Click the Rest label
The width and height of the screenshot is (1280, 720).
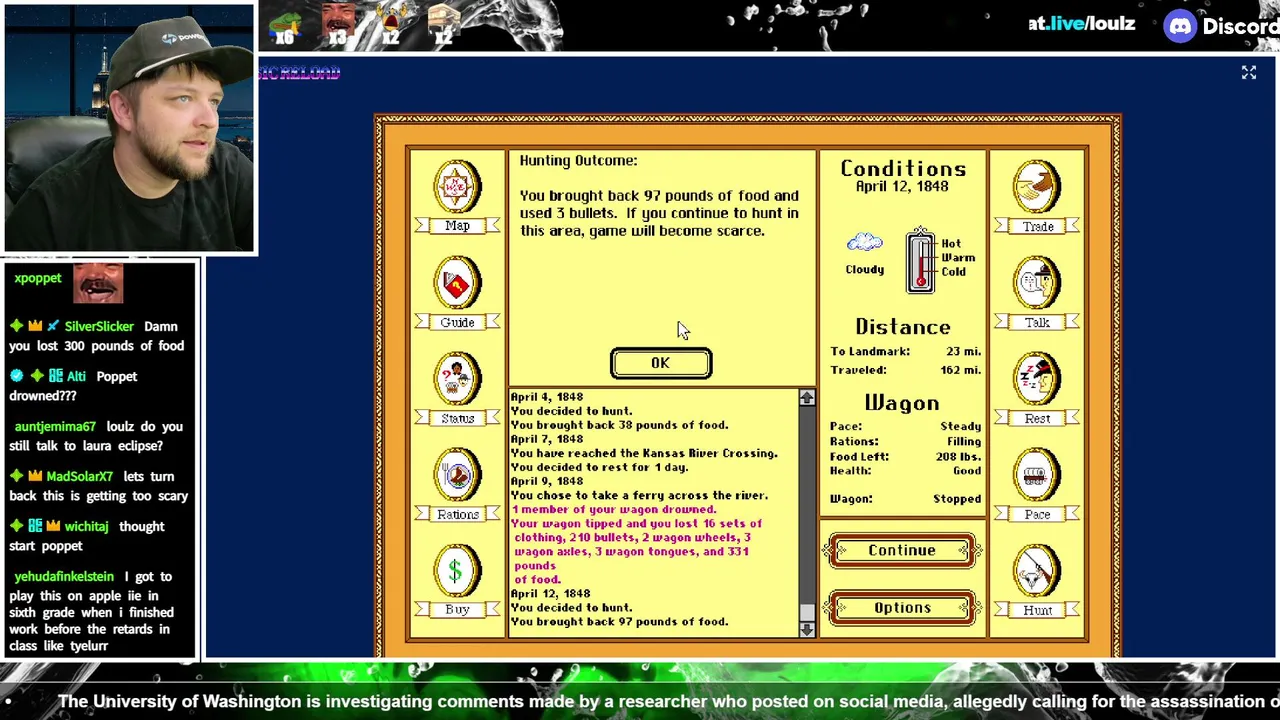pos(1037,418)
